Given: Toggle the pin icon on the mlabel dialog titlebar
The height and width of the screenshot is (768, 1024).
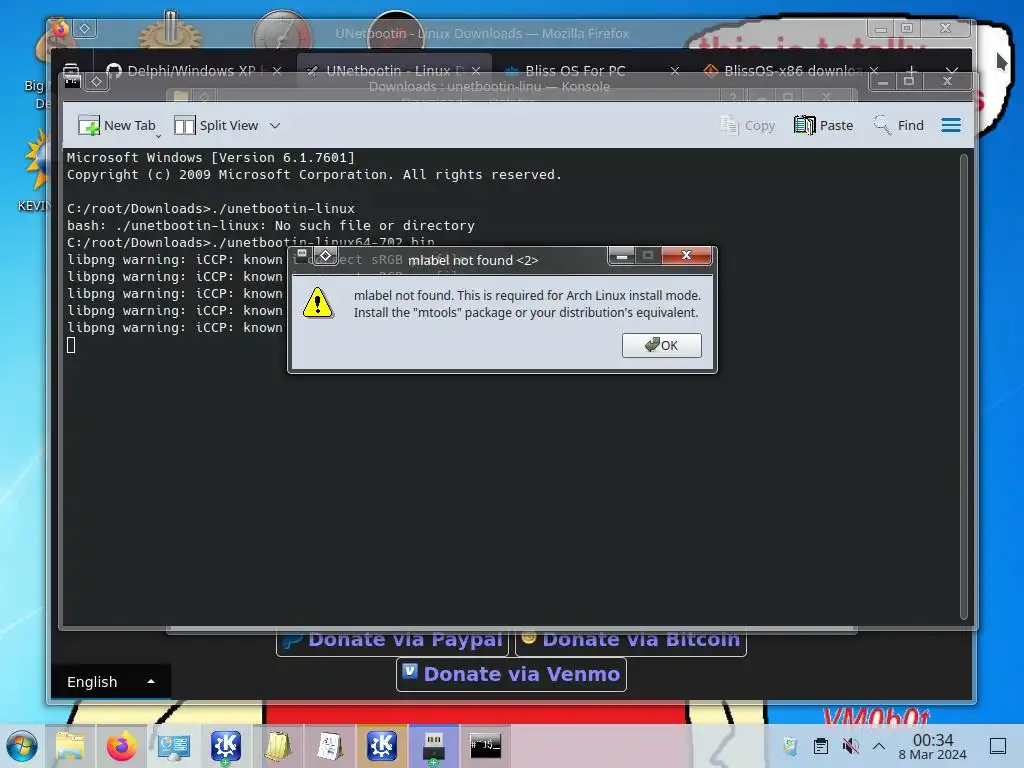Looking at the screenshot, I should (x=326, y=255).
